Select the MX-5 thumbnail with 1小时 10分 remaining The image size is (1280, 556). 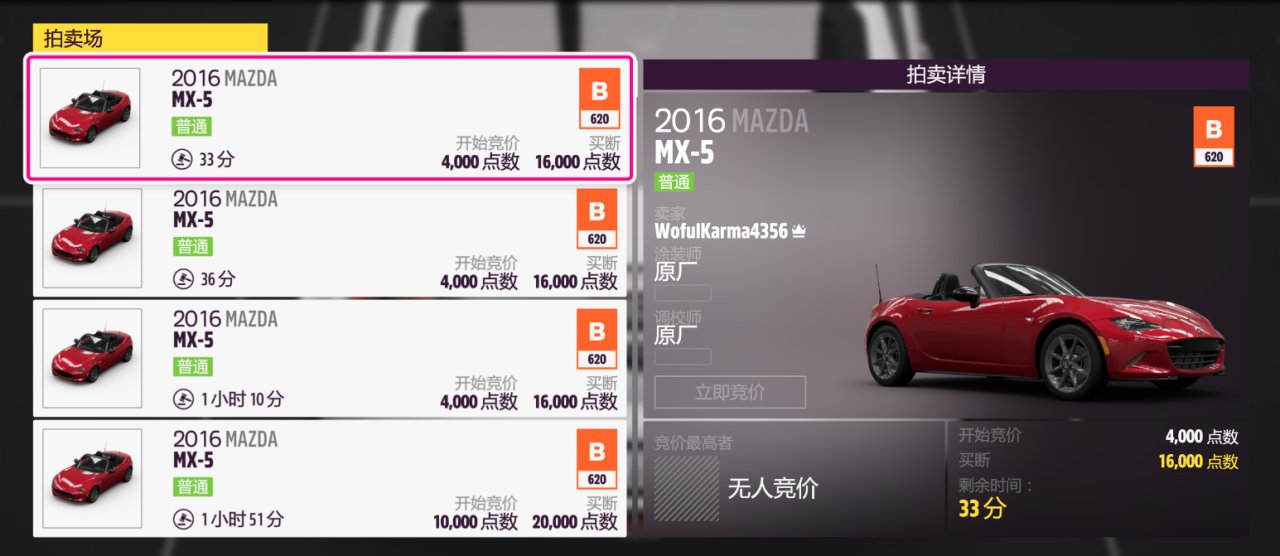tap(92, 358)
